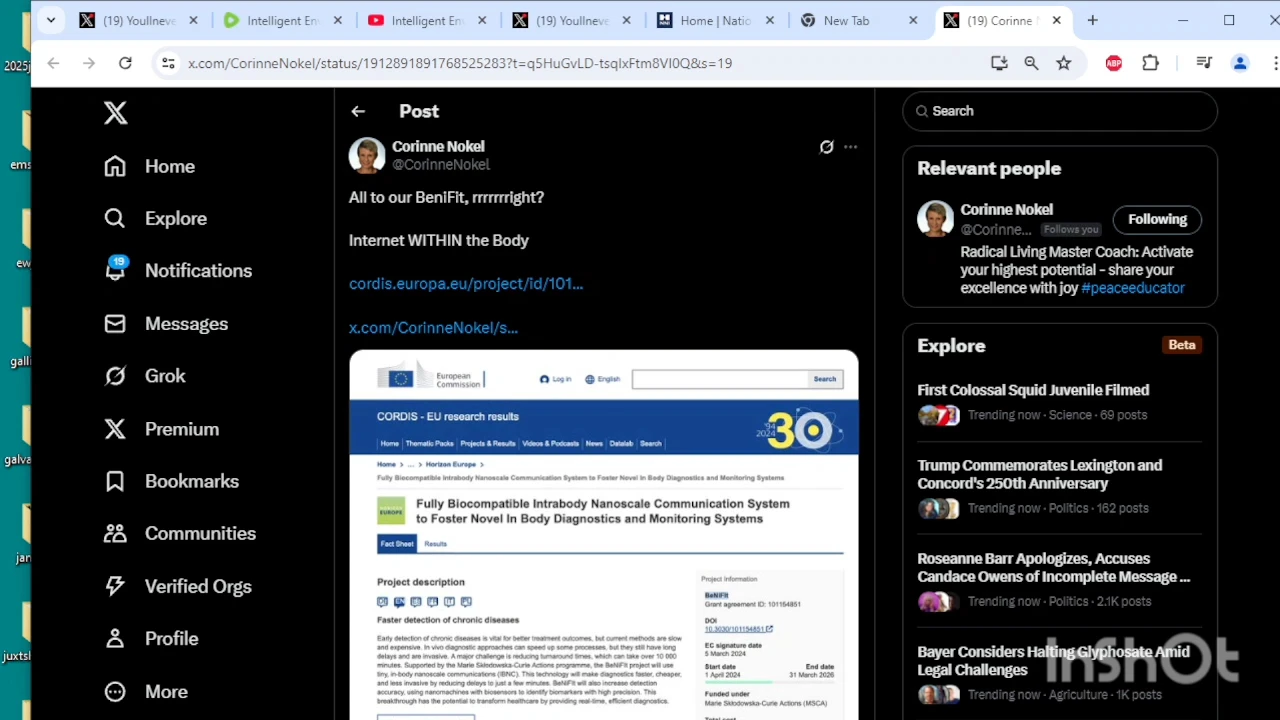This screenshot has width=1280, height=720.
Task: Open Grok from the sidebar
Action: [145, 376]
